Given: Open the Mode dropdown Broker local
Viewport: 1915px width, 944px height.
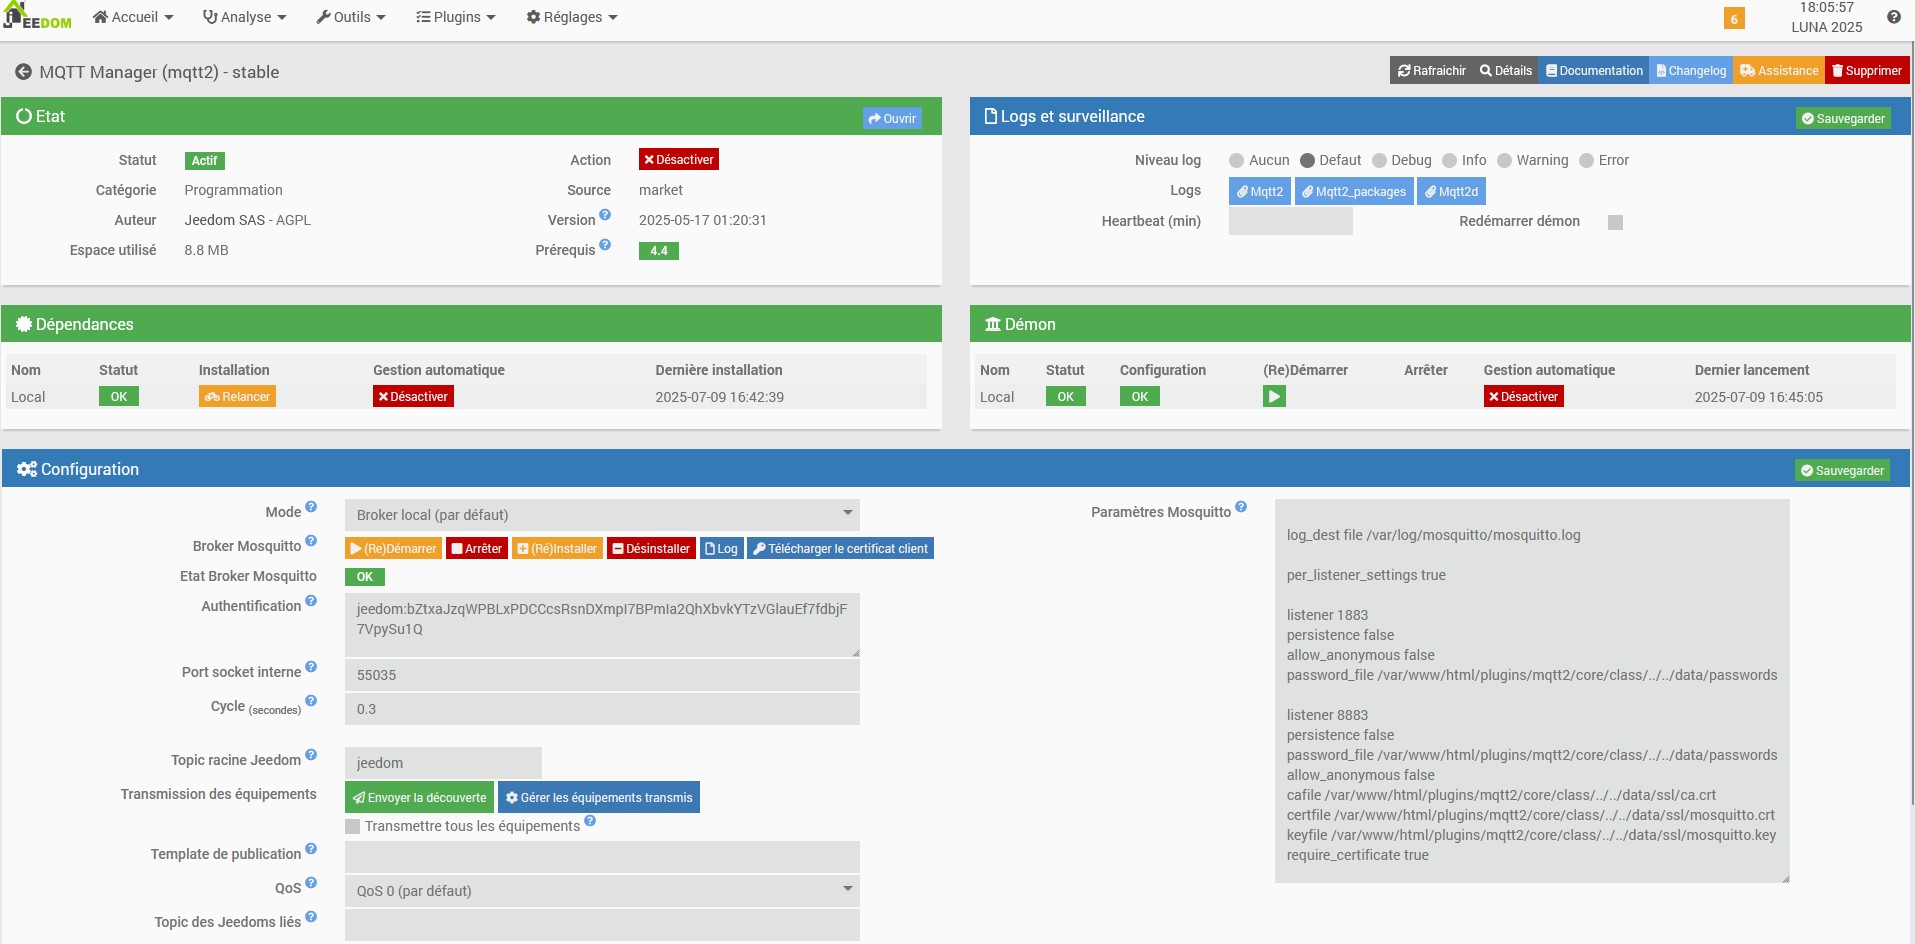Looking at the screenshot, I should 602,515.
